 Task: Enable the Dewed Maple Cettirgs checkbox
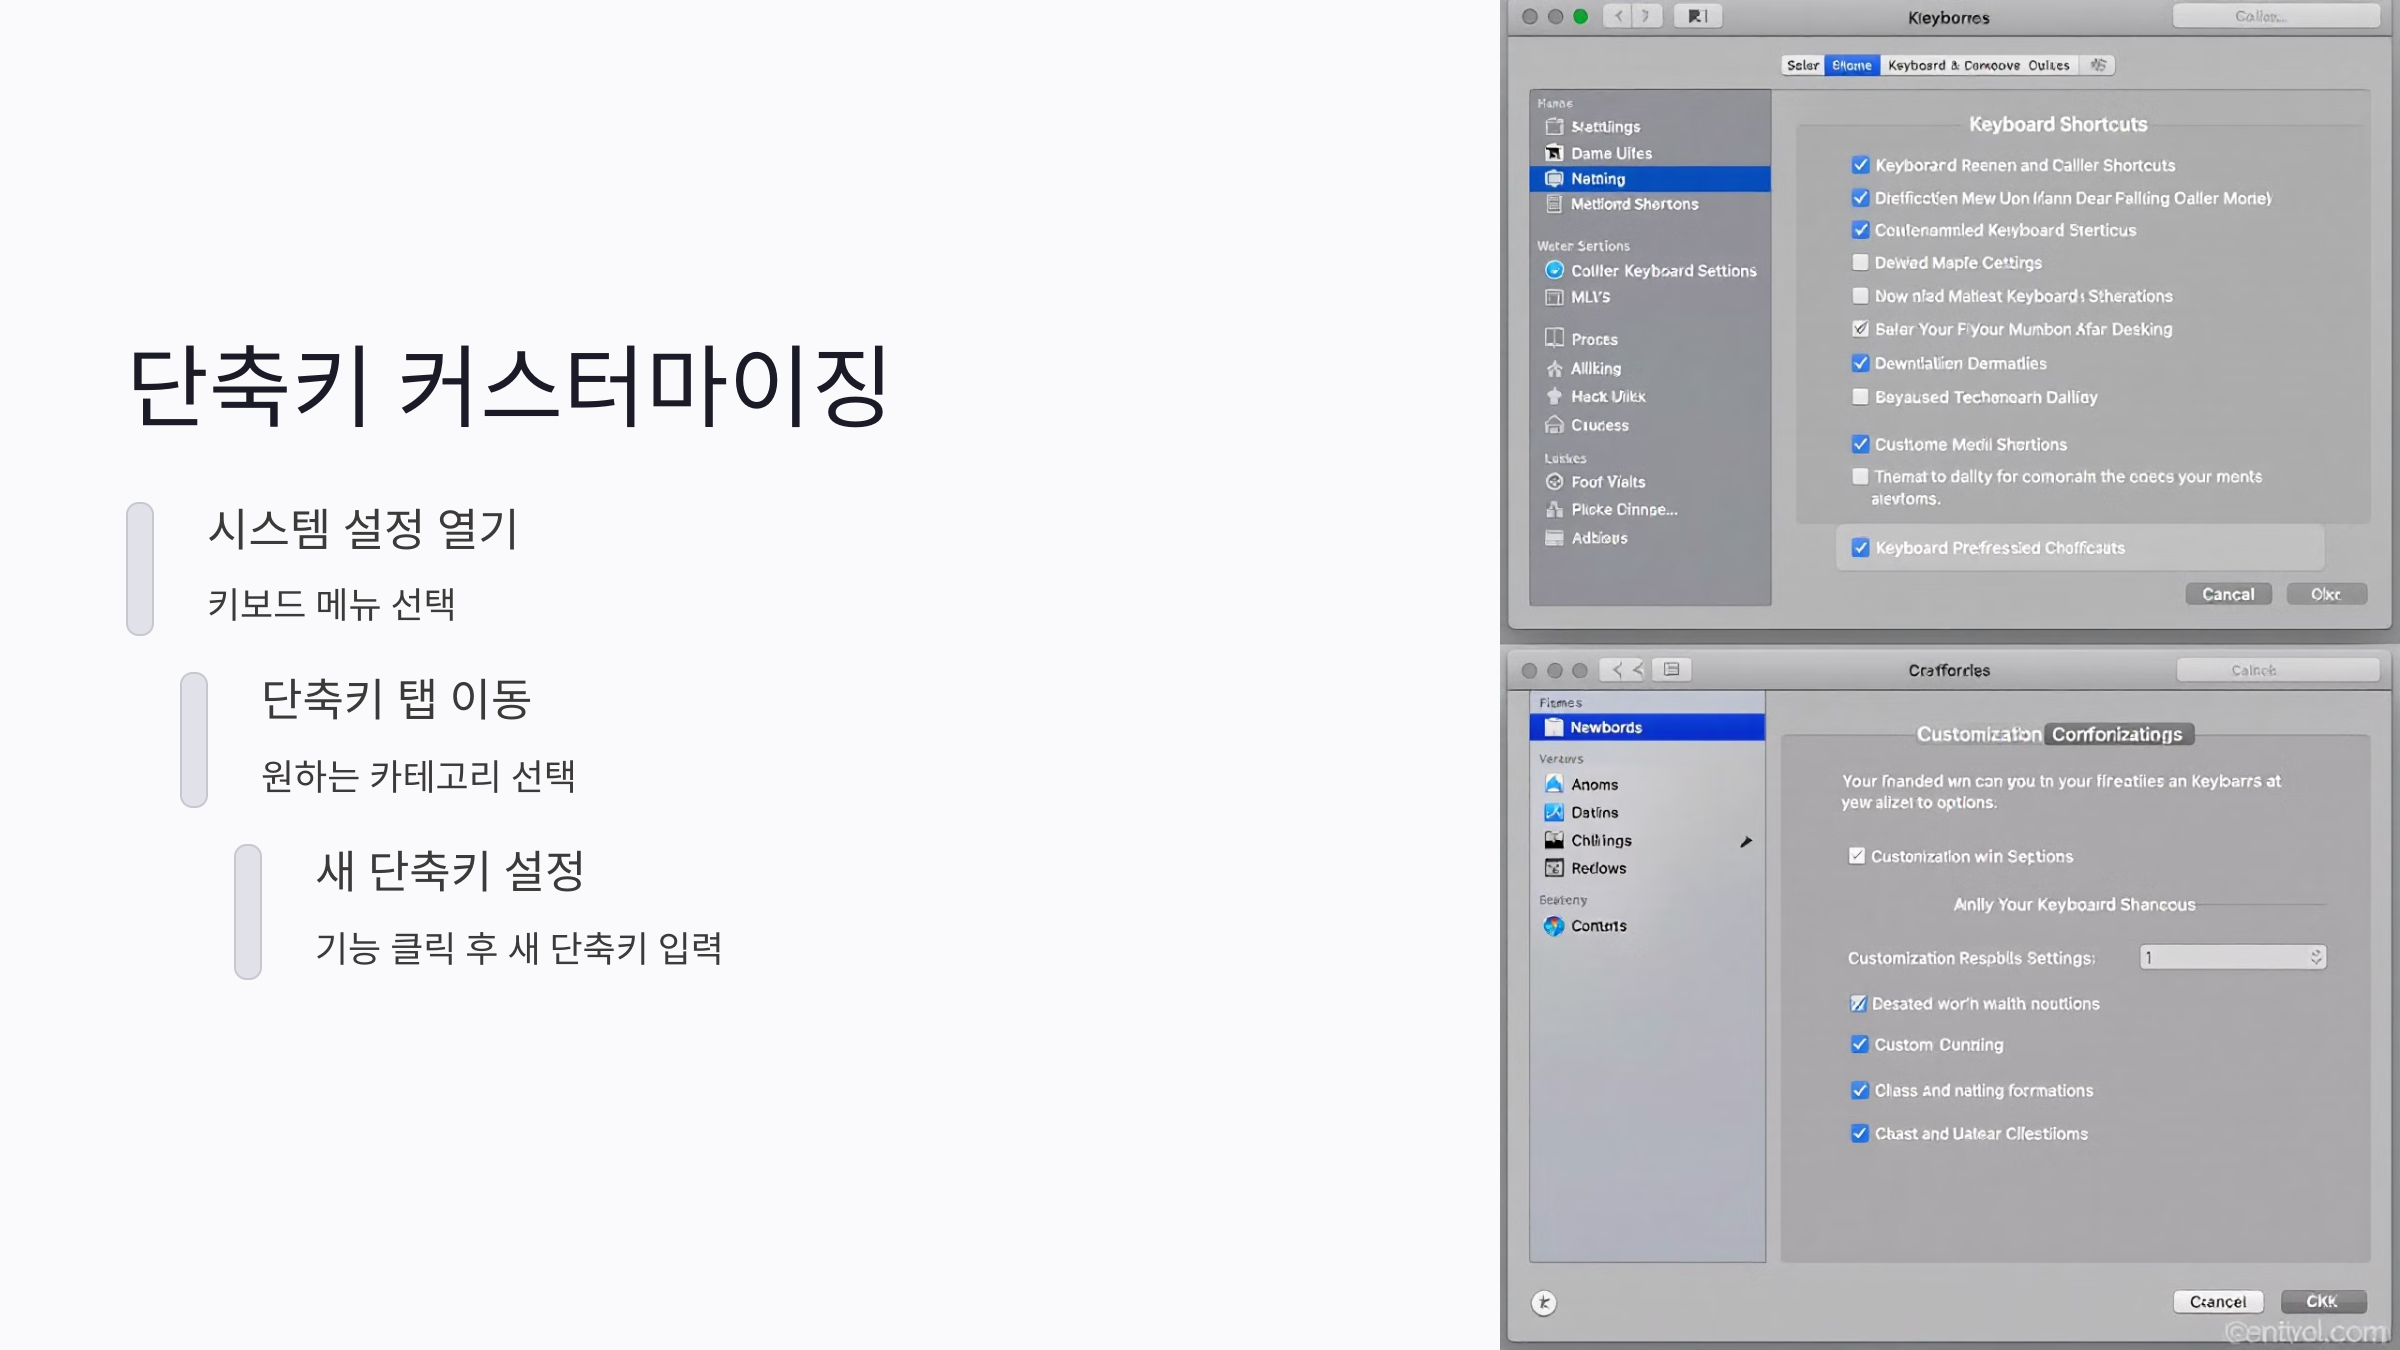[x=1860, y=263]
